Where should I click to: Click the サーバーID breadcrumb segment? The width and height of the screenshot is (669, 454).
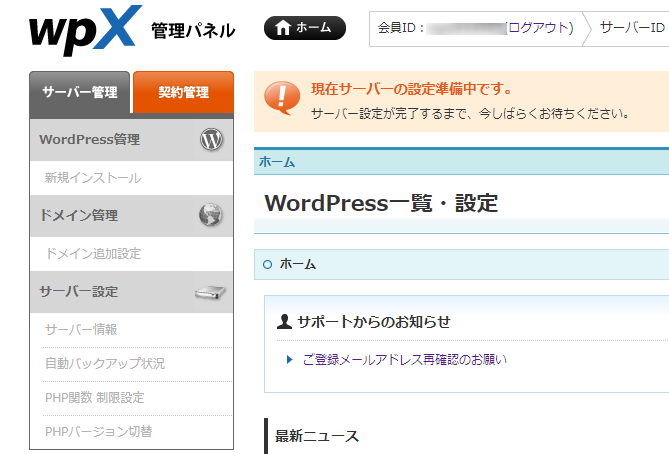632,28
